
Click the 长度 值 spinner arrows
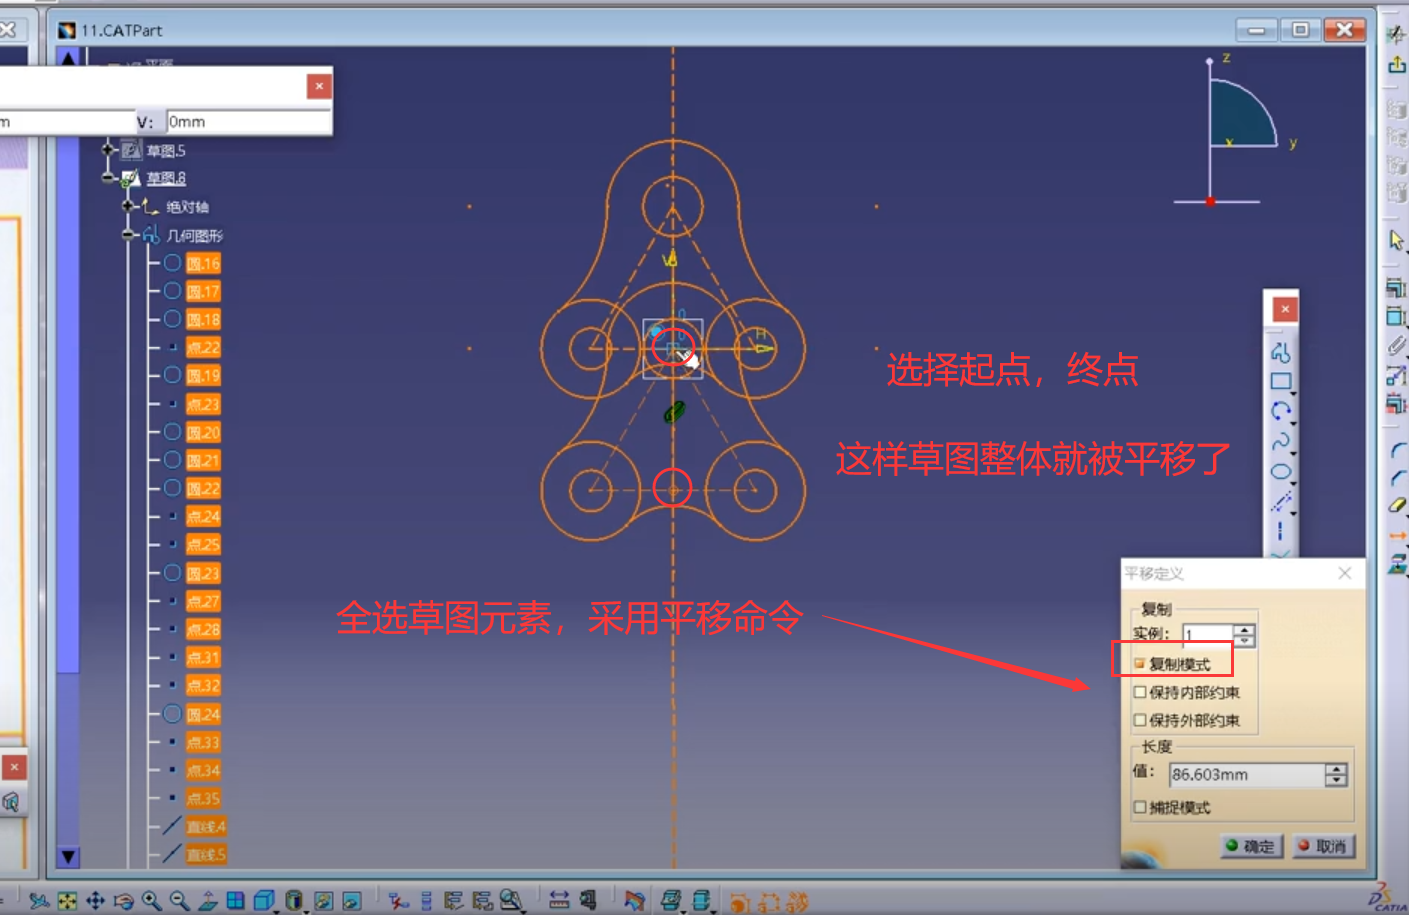(1336, 774)
